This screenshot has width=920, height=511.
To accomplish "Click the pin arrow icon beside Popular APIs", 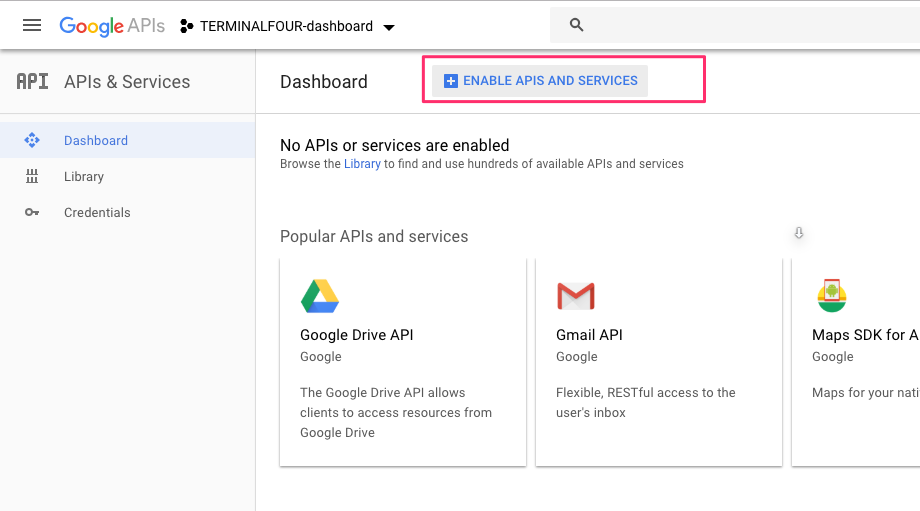I will click(x=799, y=233).
